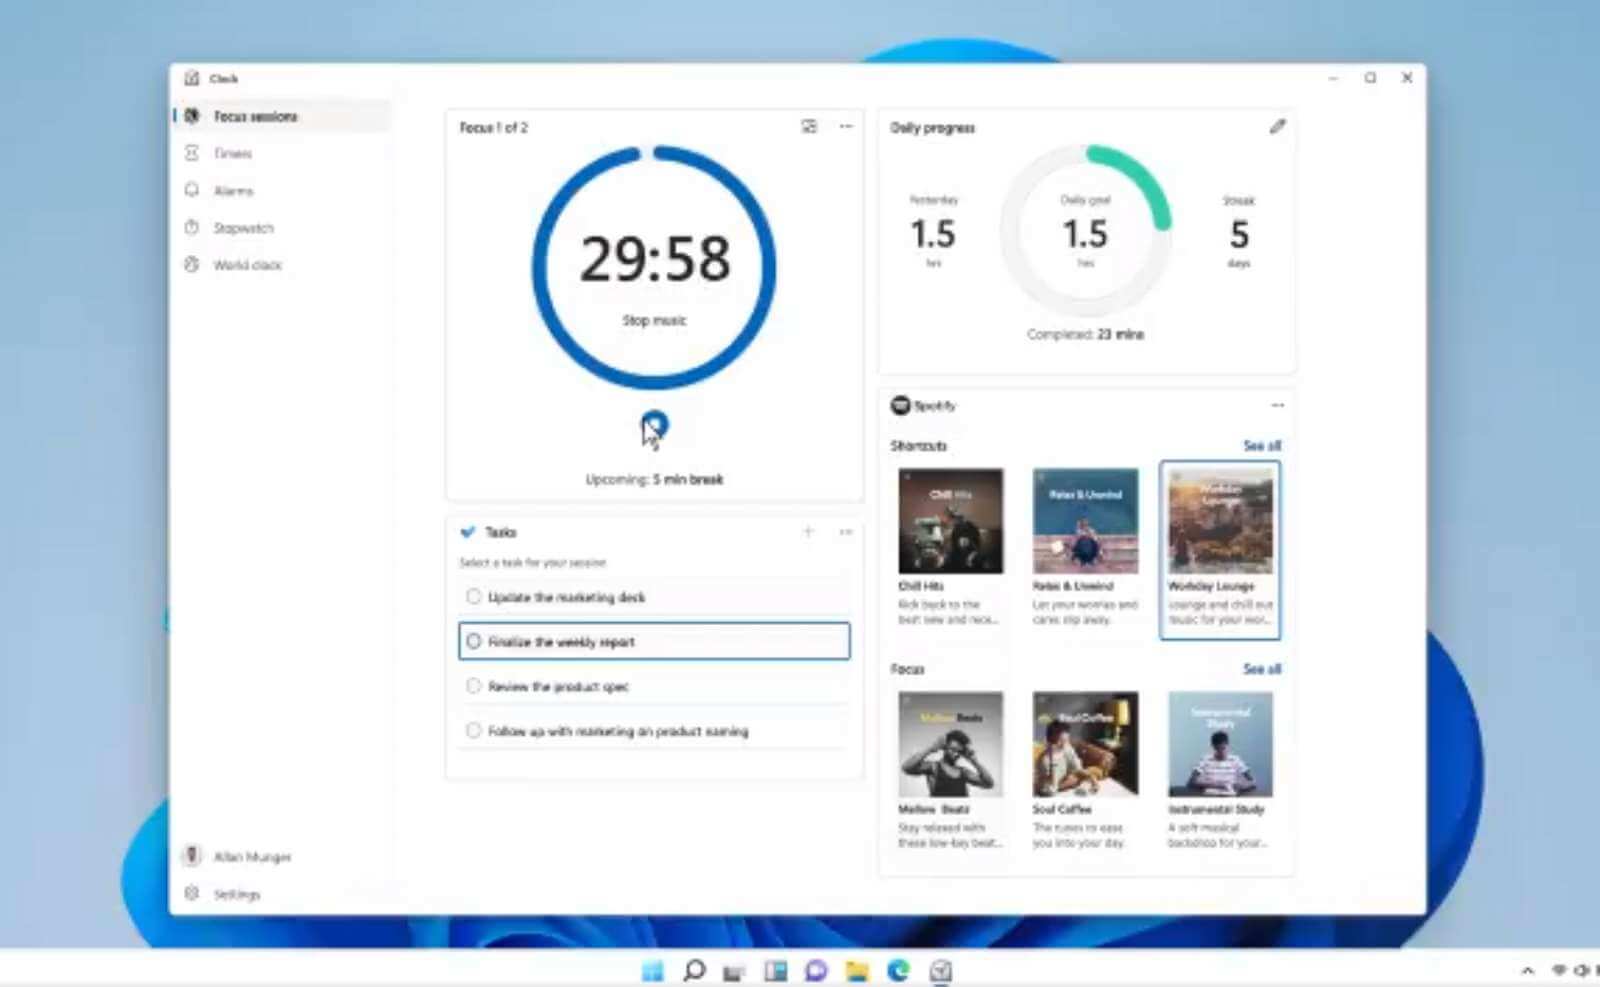Play the Instrumental Study playlist thumbnail
Screen dimensions: 1600x987
[1220, 744]
